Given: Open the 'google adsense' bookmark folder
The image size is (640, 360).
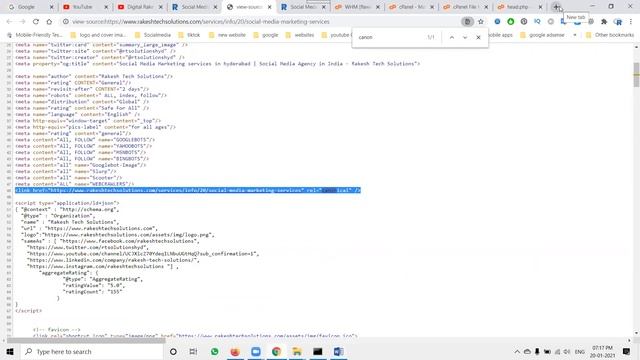Looking at the screenshot, I should [542, 35].
